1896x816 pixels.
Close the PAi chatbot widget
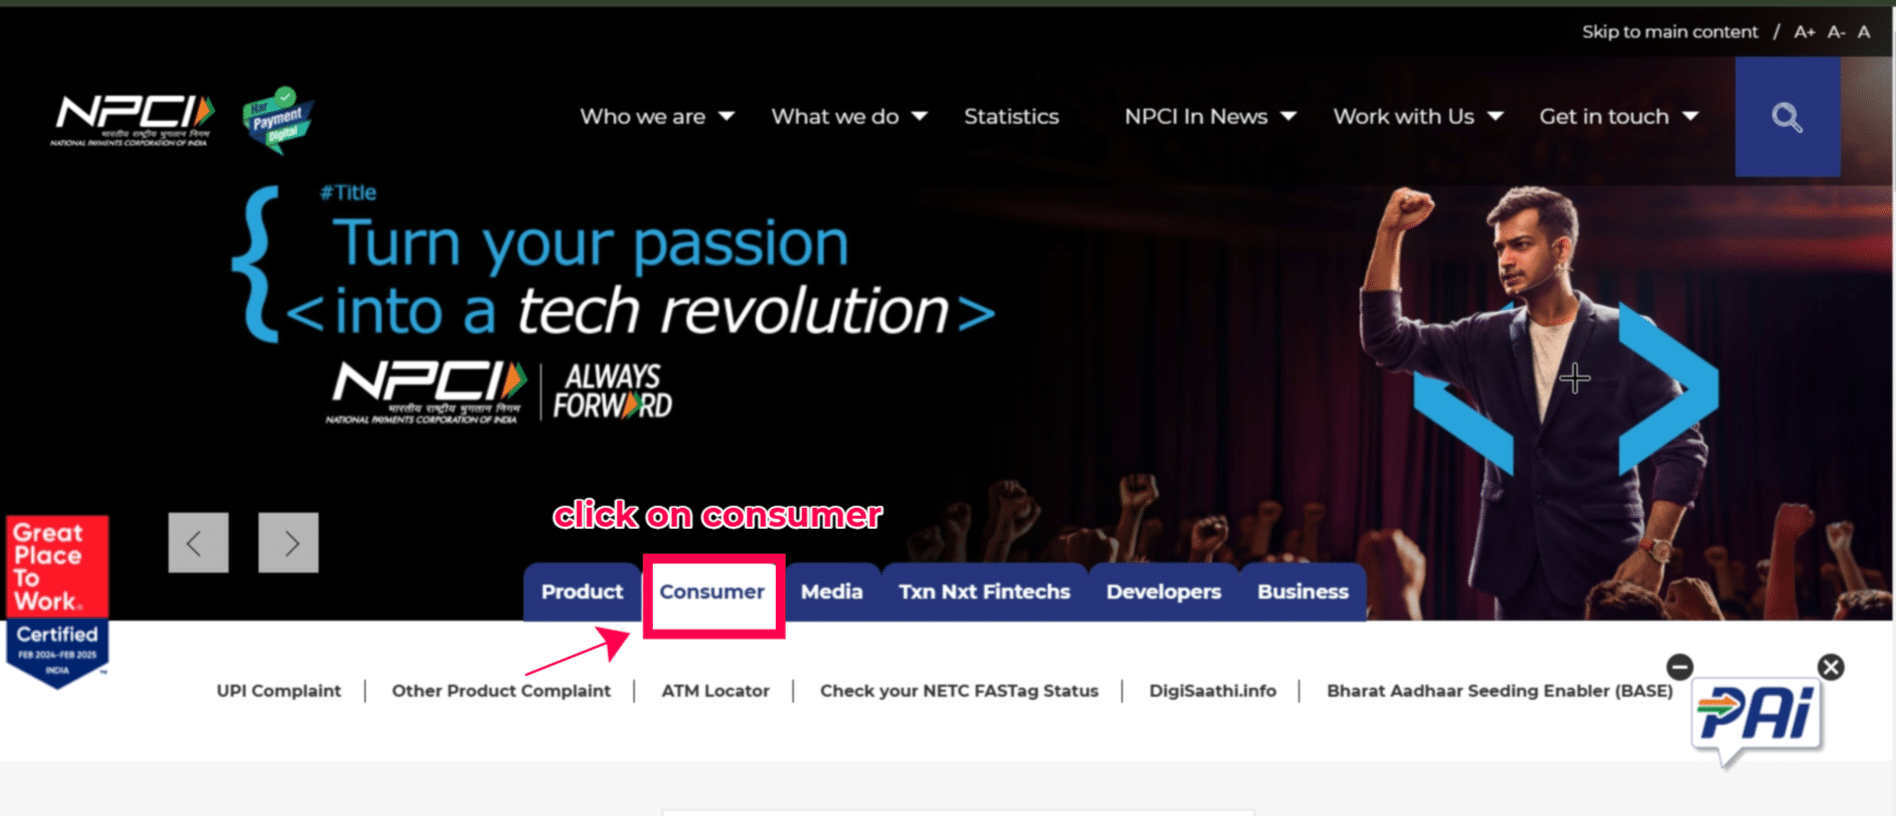[1831, 667]
